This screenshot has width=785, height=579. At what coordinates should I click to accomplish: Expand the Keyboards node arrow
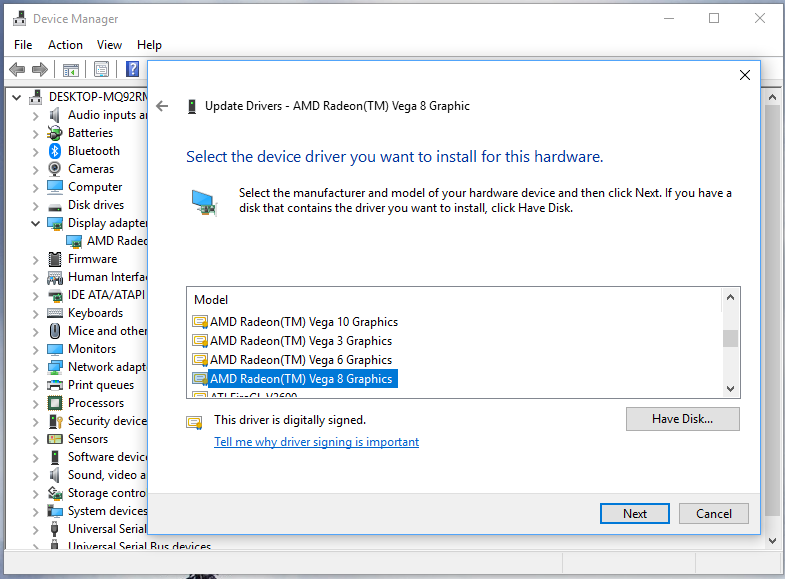35,314
